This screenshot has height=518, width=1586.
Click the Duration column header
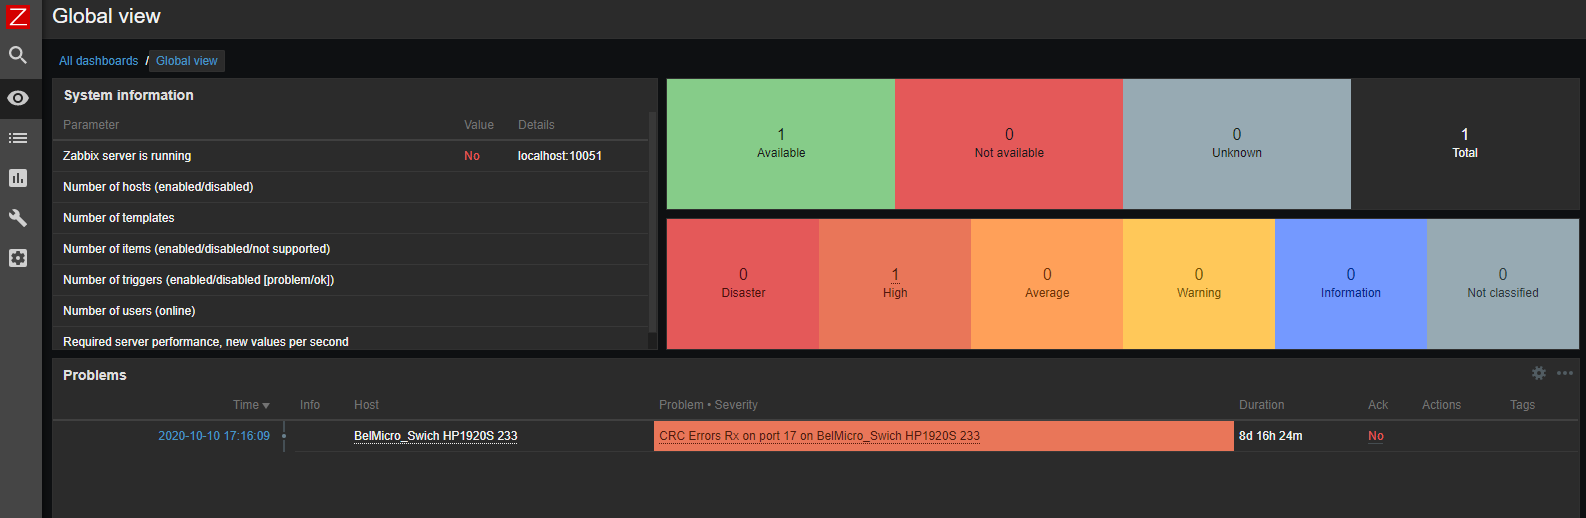1261,405
